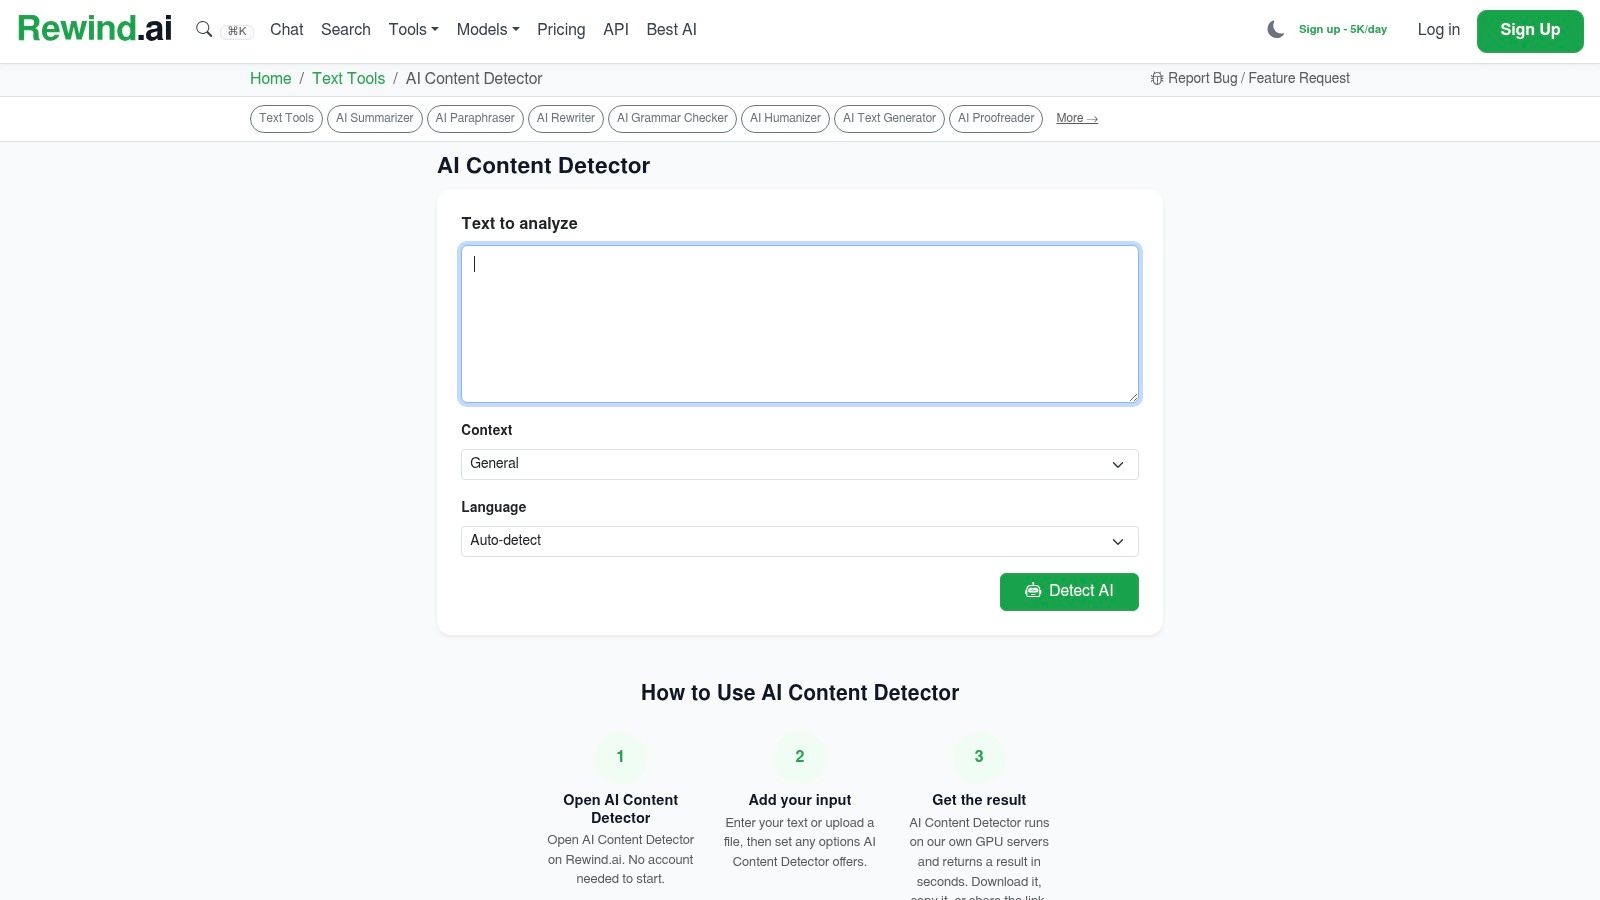
Task: Click the Detect AI button
Action: 1069,591
